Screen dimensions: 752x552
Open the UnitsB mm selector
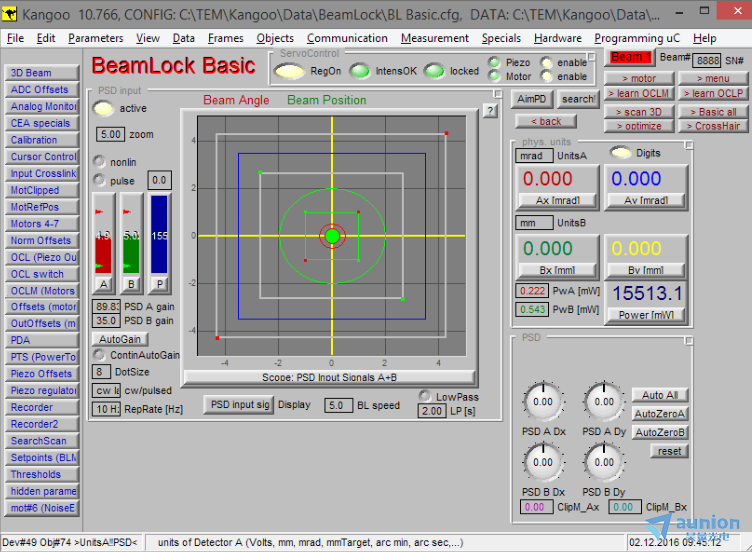[534, 223]
